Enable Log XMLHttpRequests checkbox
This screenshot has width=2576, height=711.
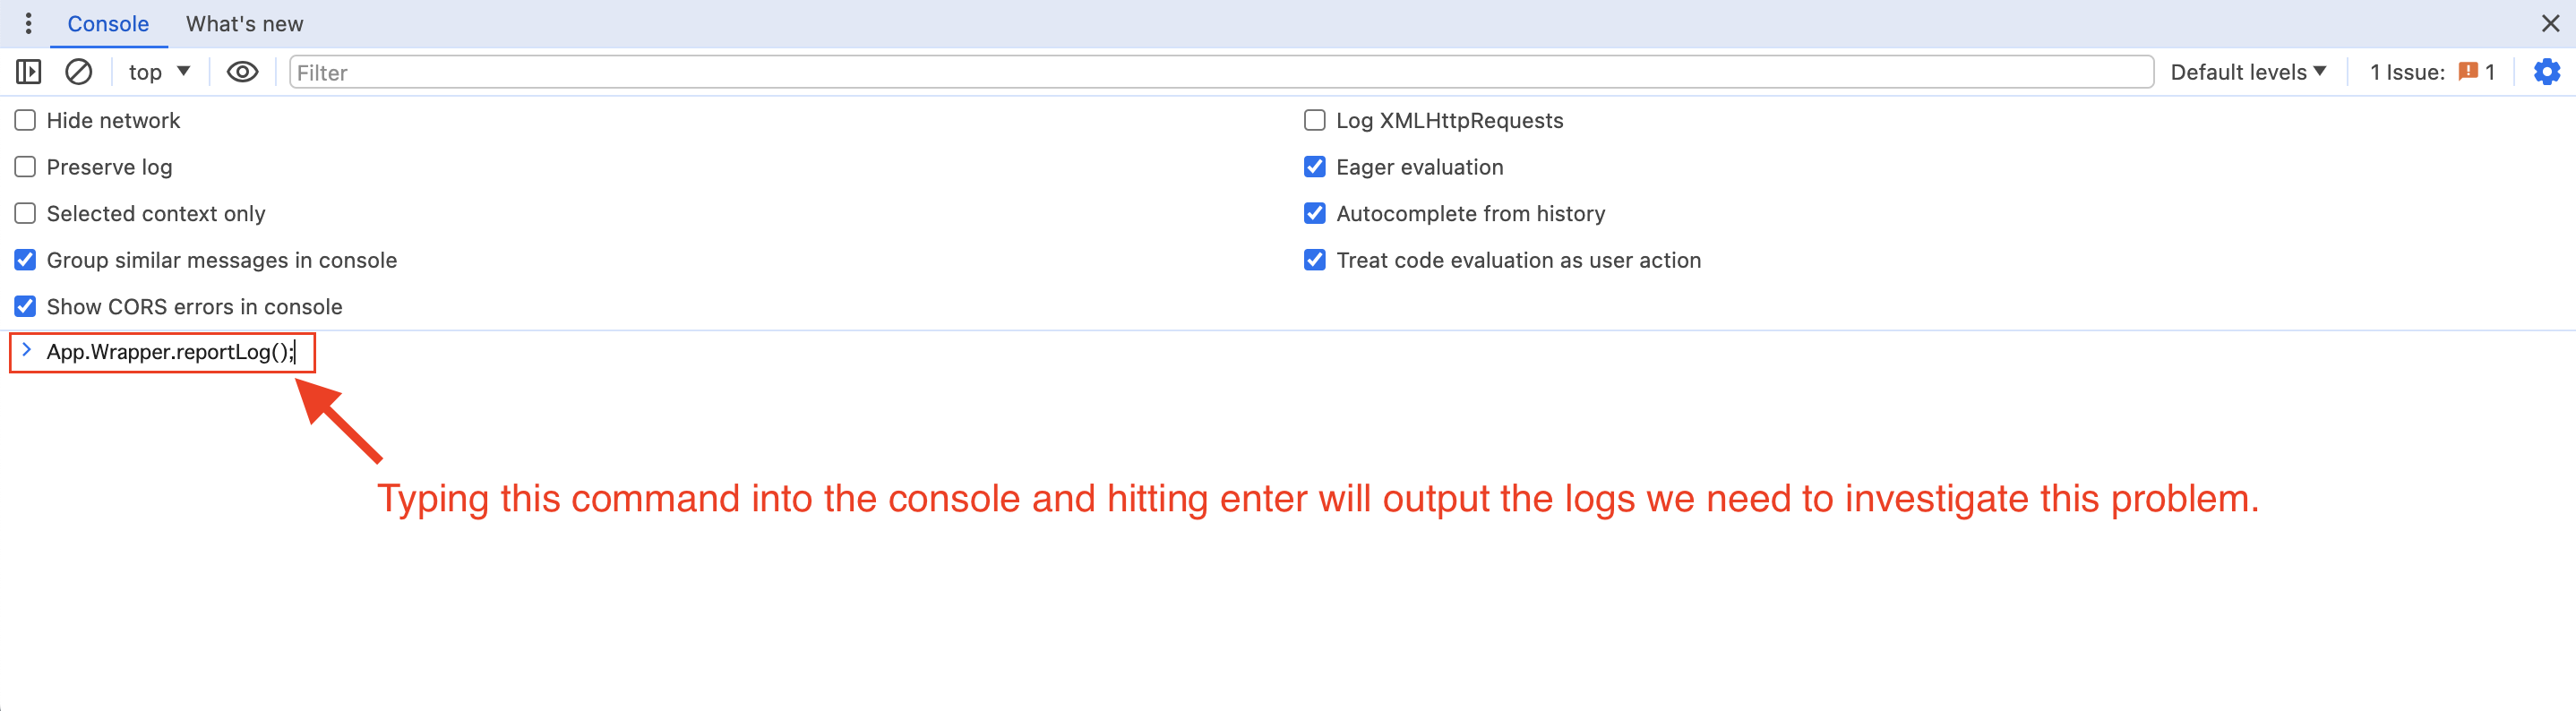coord(1314,121)
